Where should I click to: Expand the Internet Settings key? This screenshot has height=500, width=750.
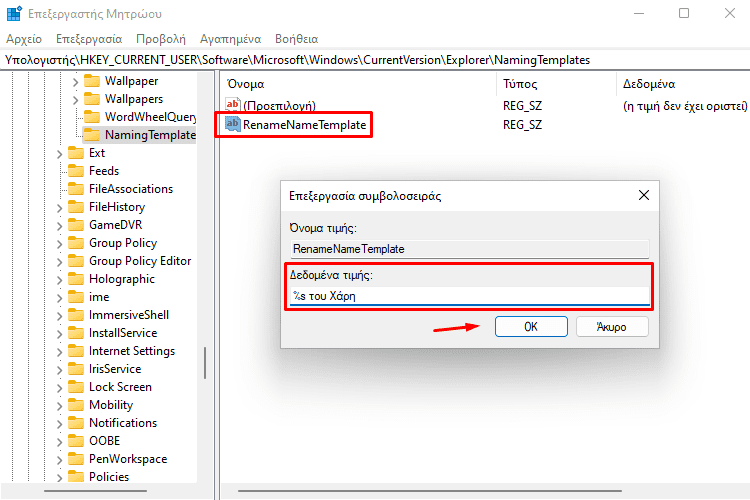click(x=59, y=352)
